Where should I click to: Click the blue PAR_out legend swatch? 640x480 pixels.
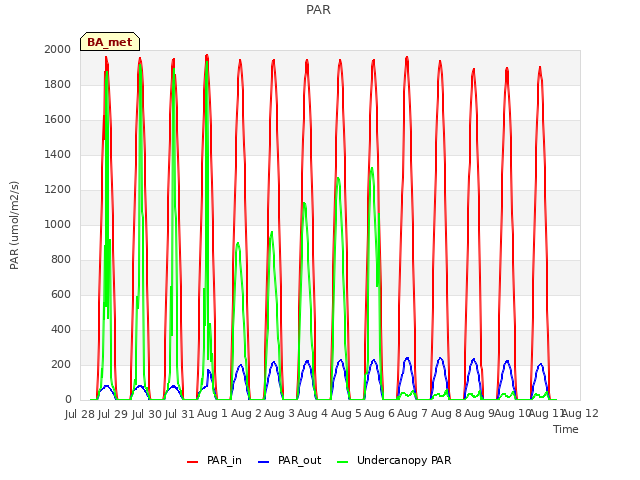pyautogui.click(x=264, y=462)
